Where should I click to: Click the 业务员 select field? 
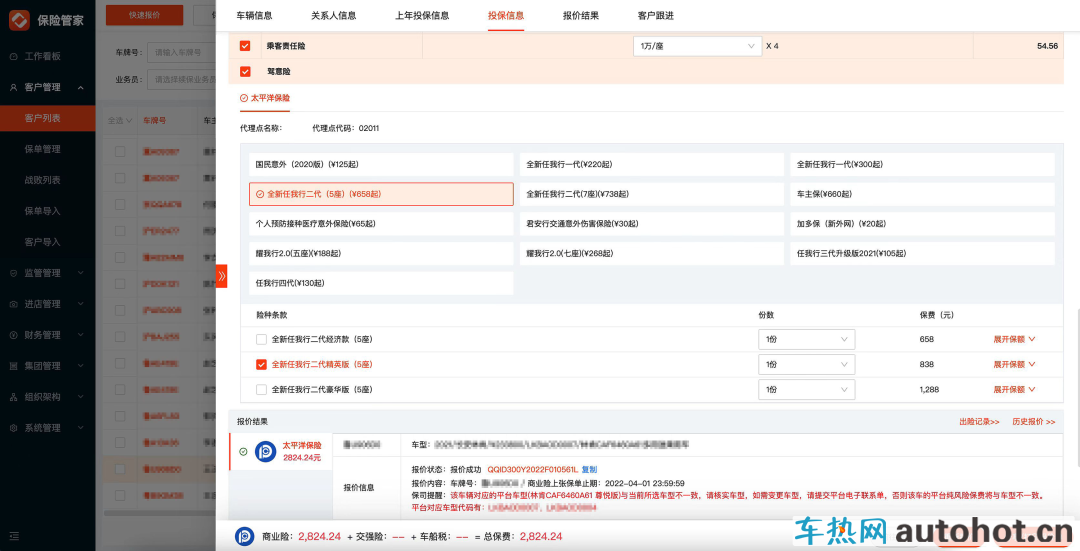[182, 79]
